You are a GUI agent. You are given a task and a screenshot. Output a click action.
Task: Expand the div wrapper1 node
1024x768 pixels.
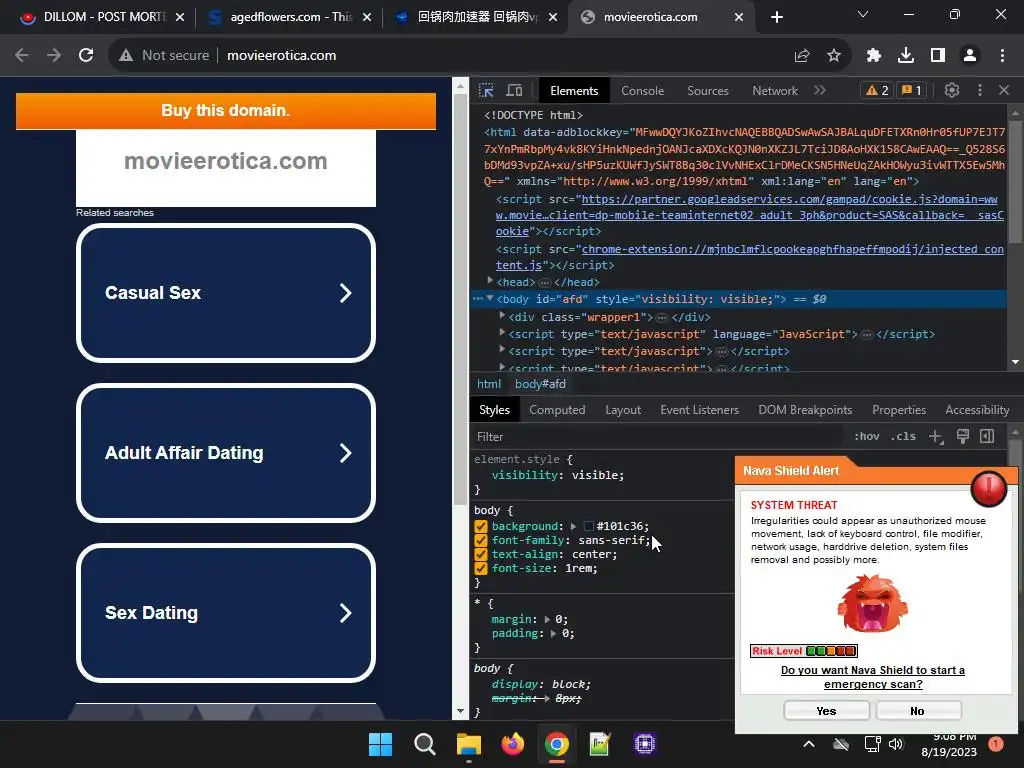point(502,316)
